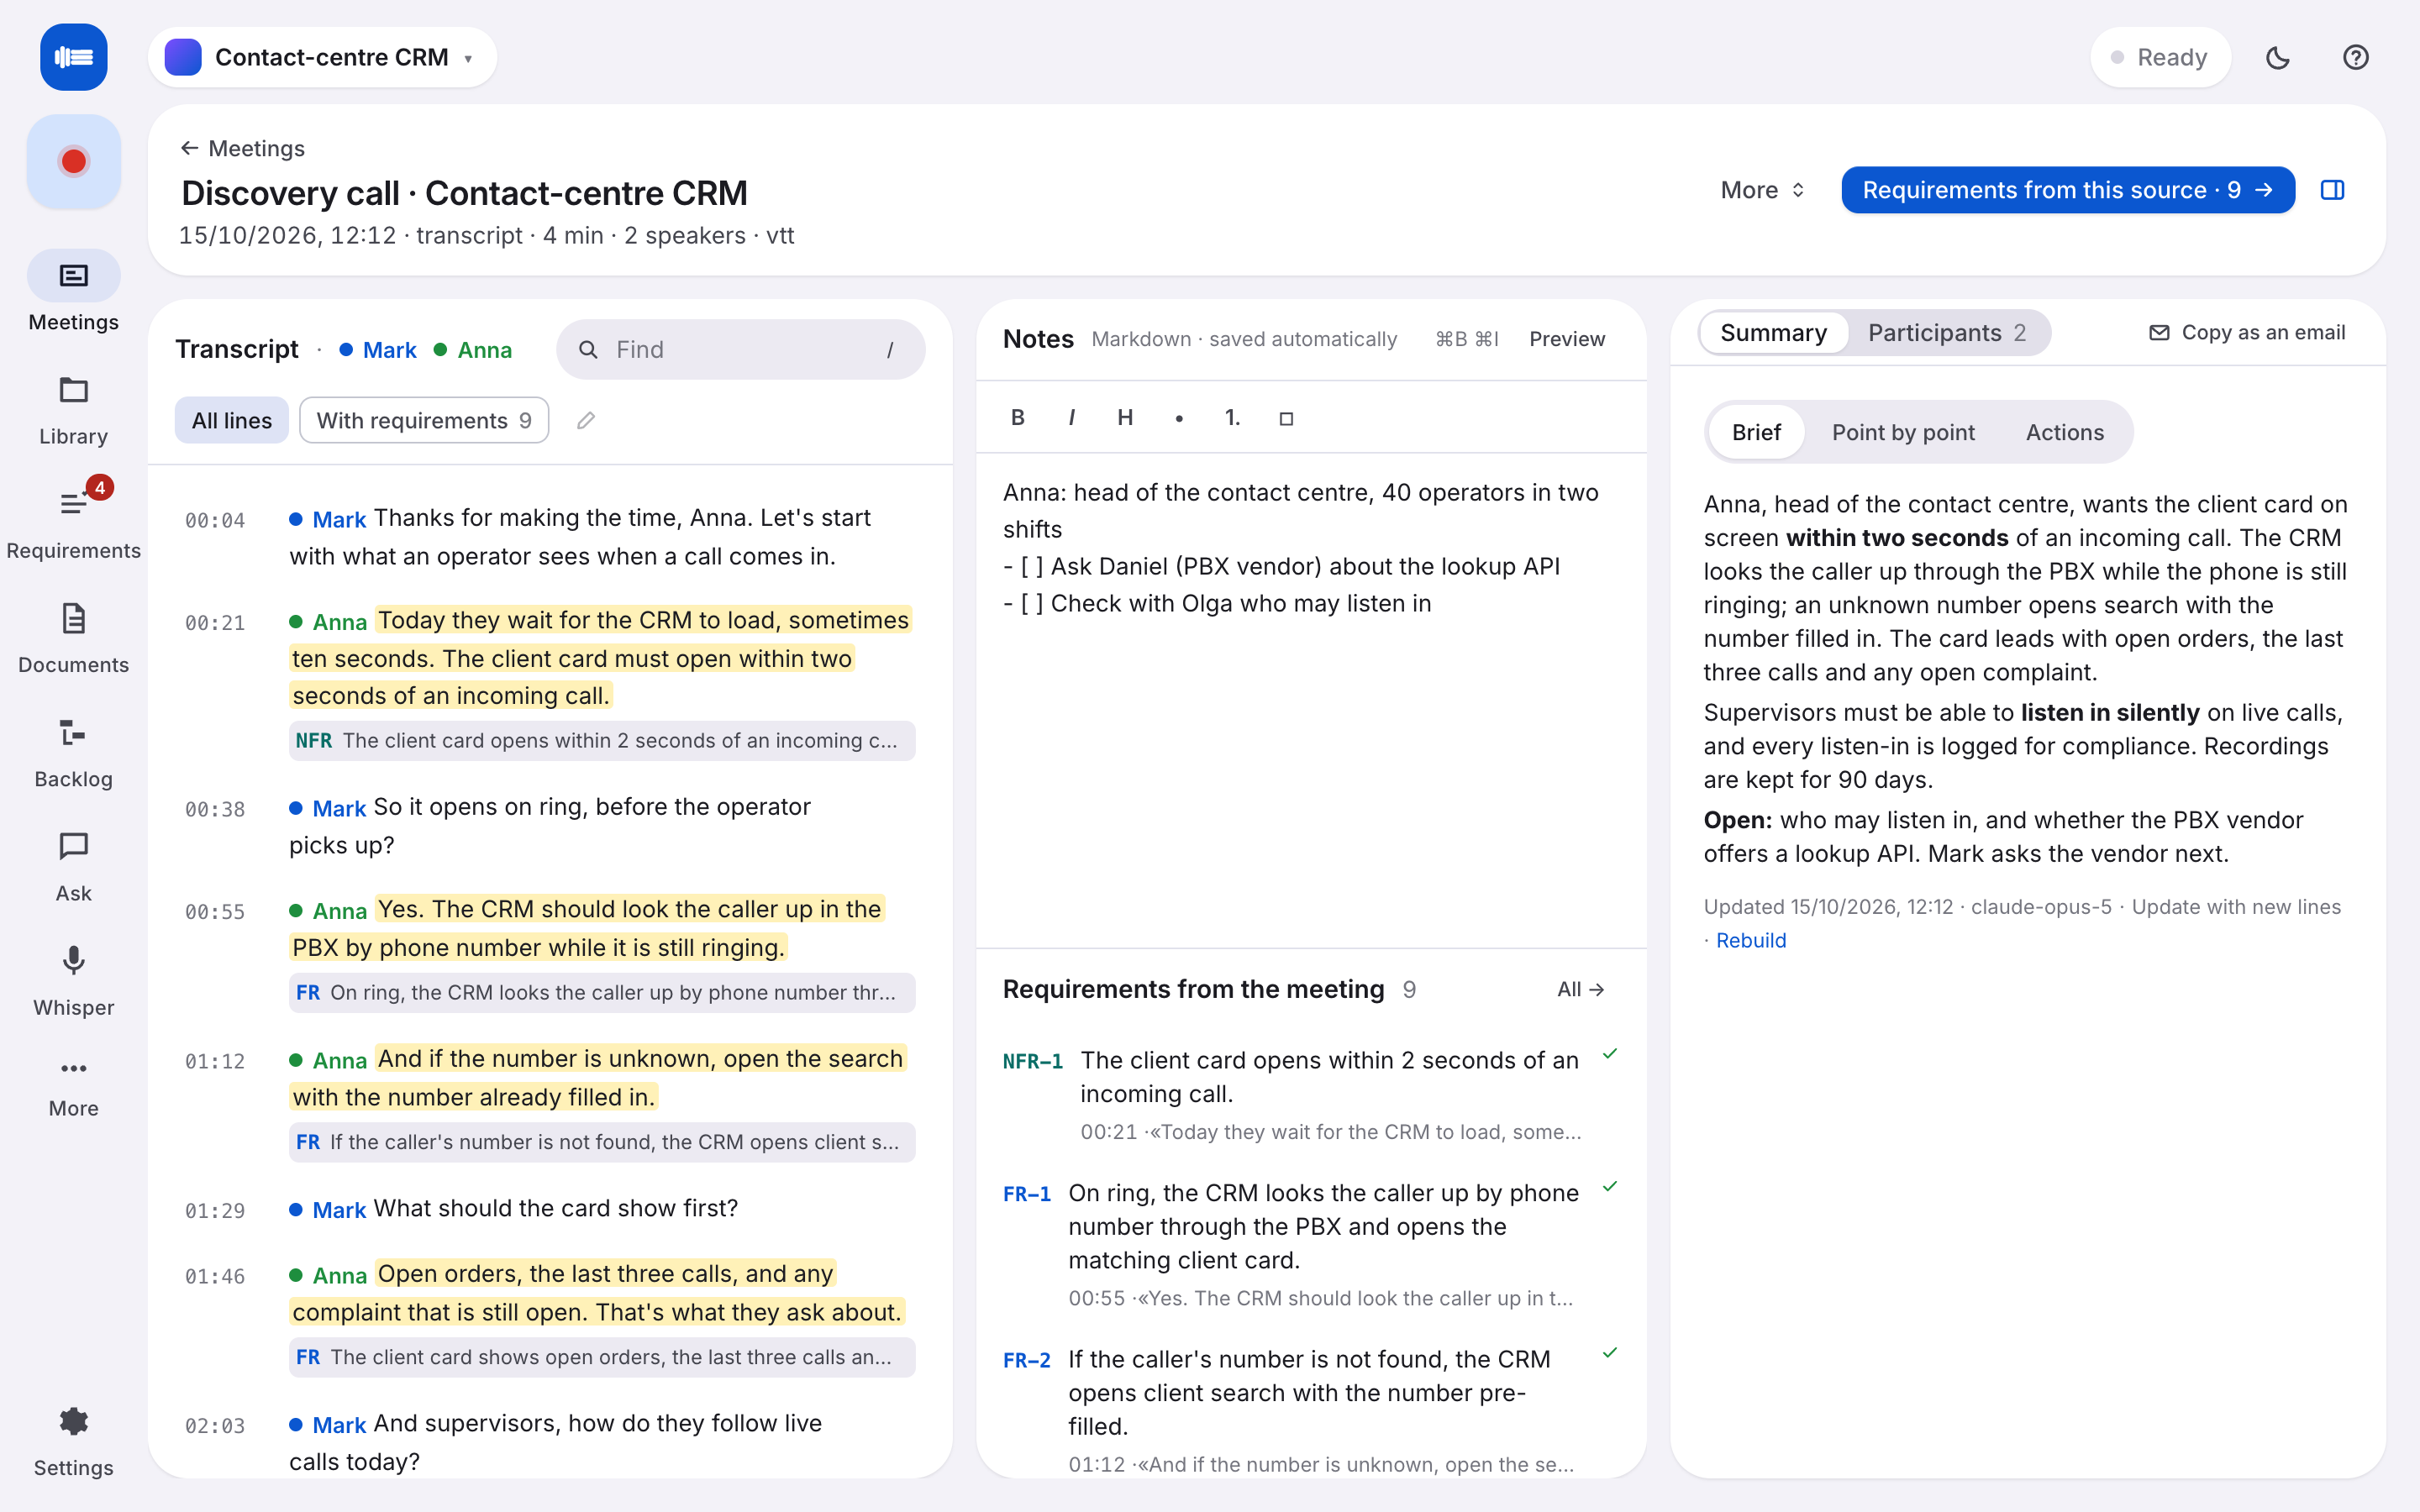Insert checkbox item in Notes toolbar
This screenshot has width=2420, height=1512.
click(1286, 418)
